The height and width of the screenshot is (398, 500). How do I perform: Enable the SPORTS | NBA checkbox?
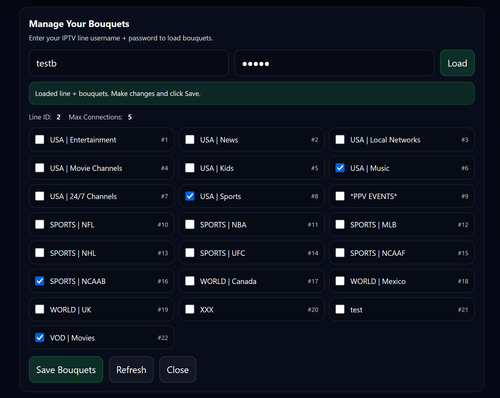pos(190,224)
